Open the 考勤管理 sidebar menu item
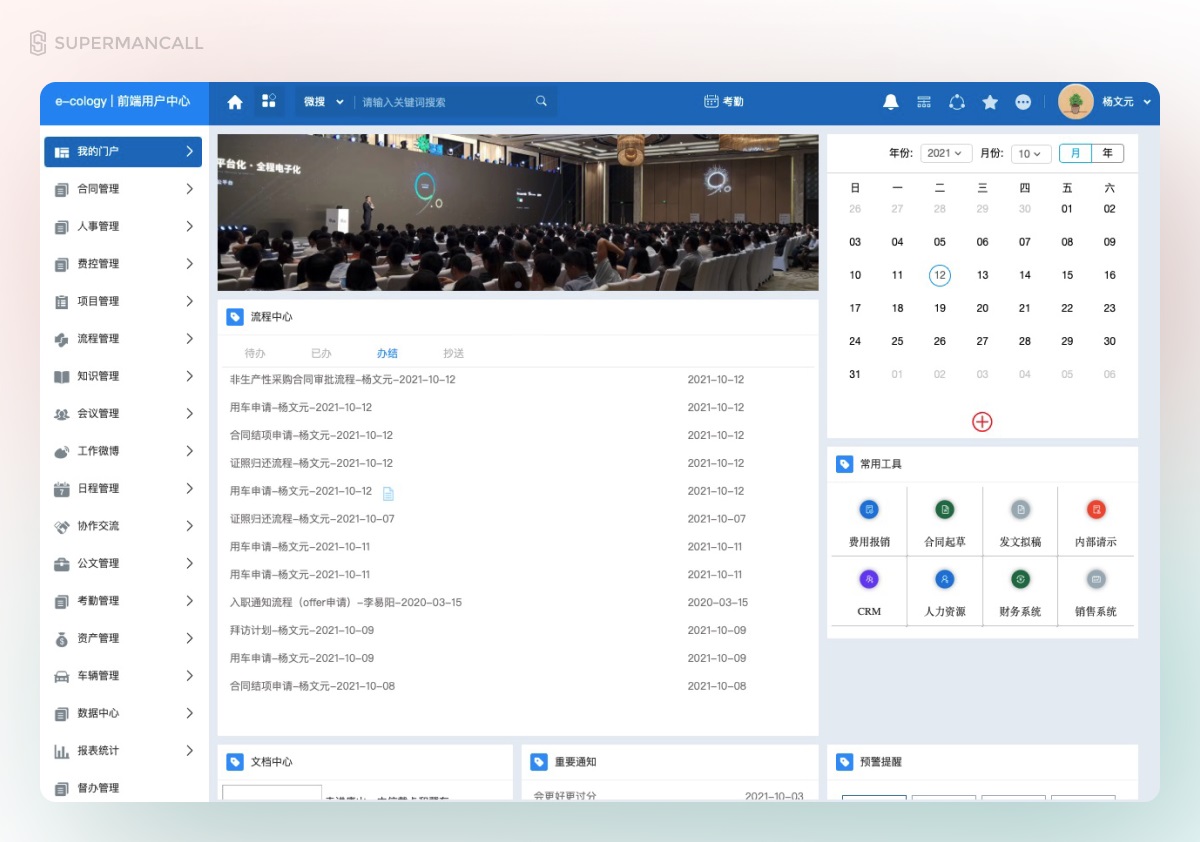This screenshot has width=1200, height=842. click(123, 601)
